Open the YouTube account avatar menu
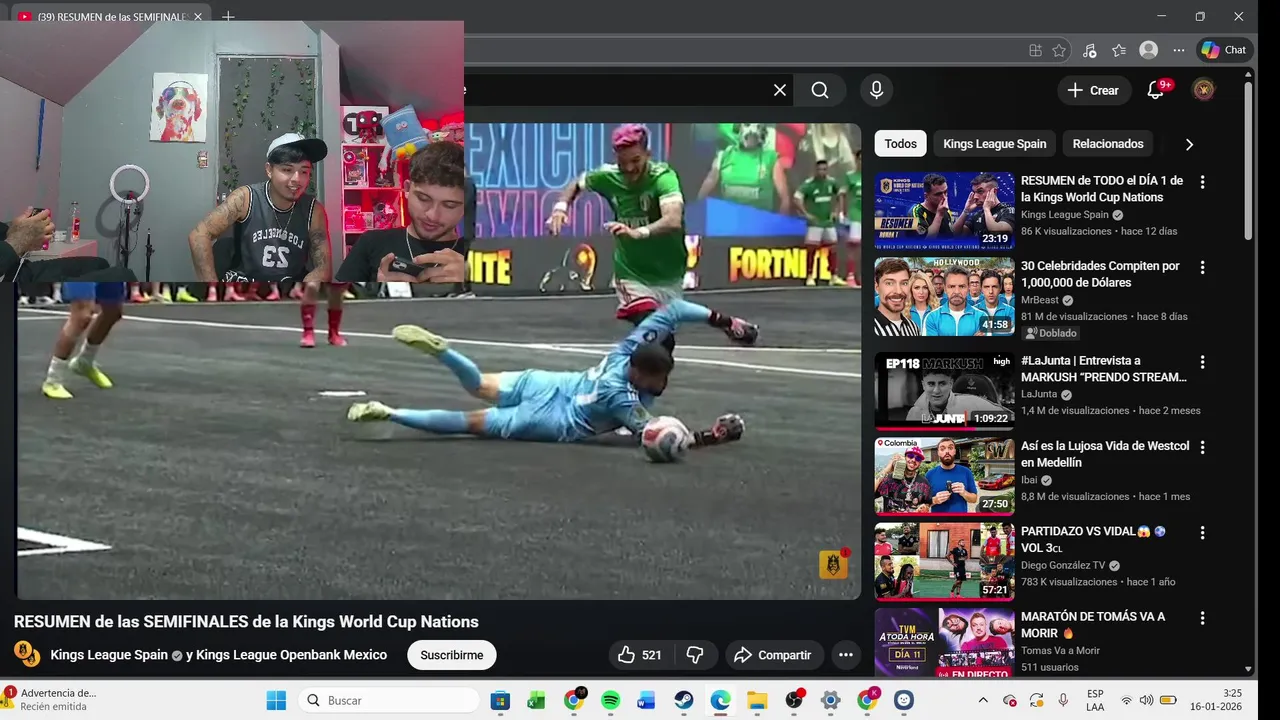Image resolution: width=1280 pixels, height=720 pixels. [1204, 90]
